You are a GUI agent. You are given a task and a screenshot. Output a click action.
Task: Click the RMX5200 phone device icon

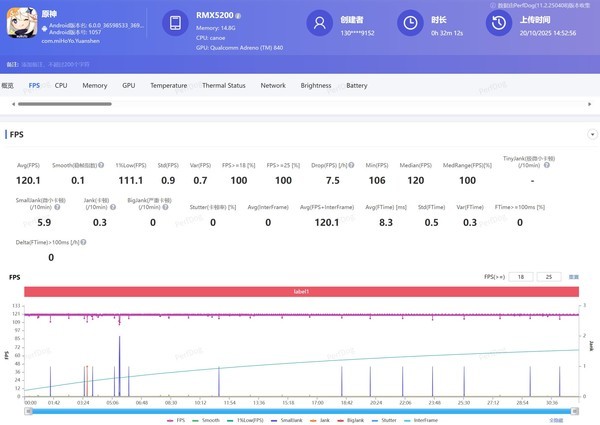click(x=175, y=23)
